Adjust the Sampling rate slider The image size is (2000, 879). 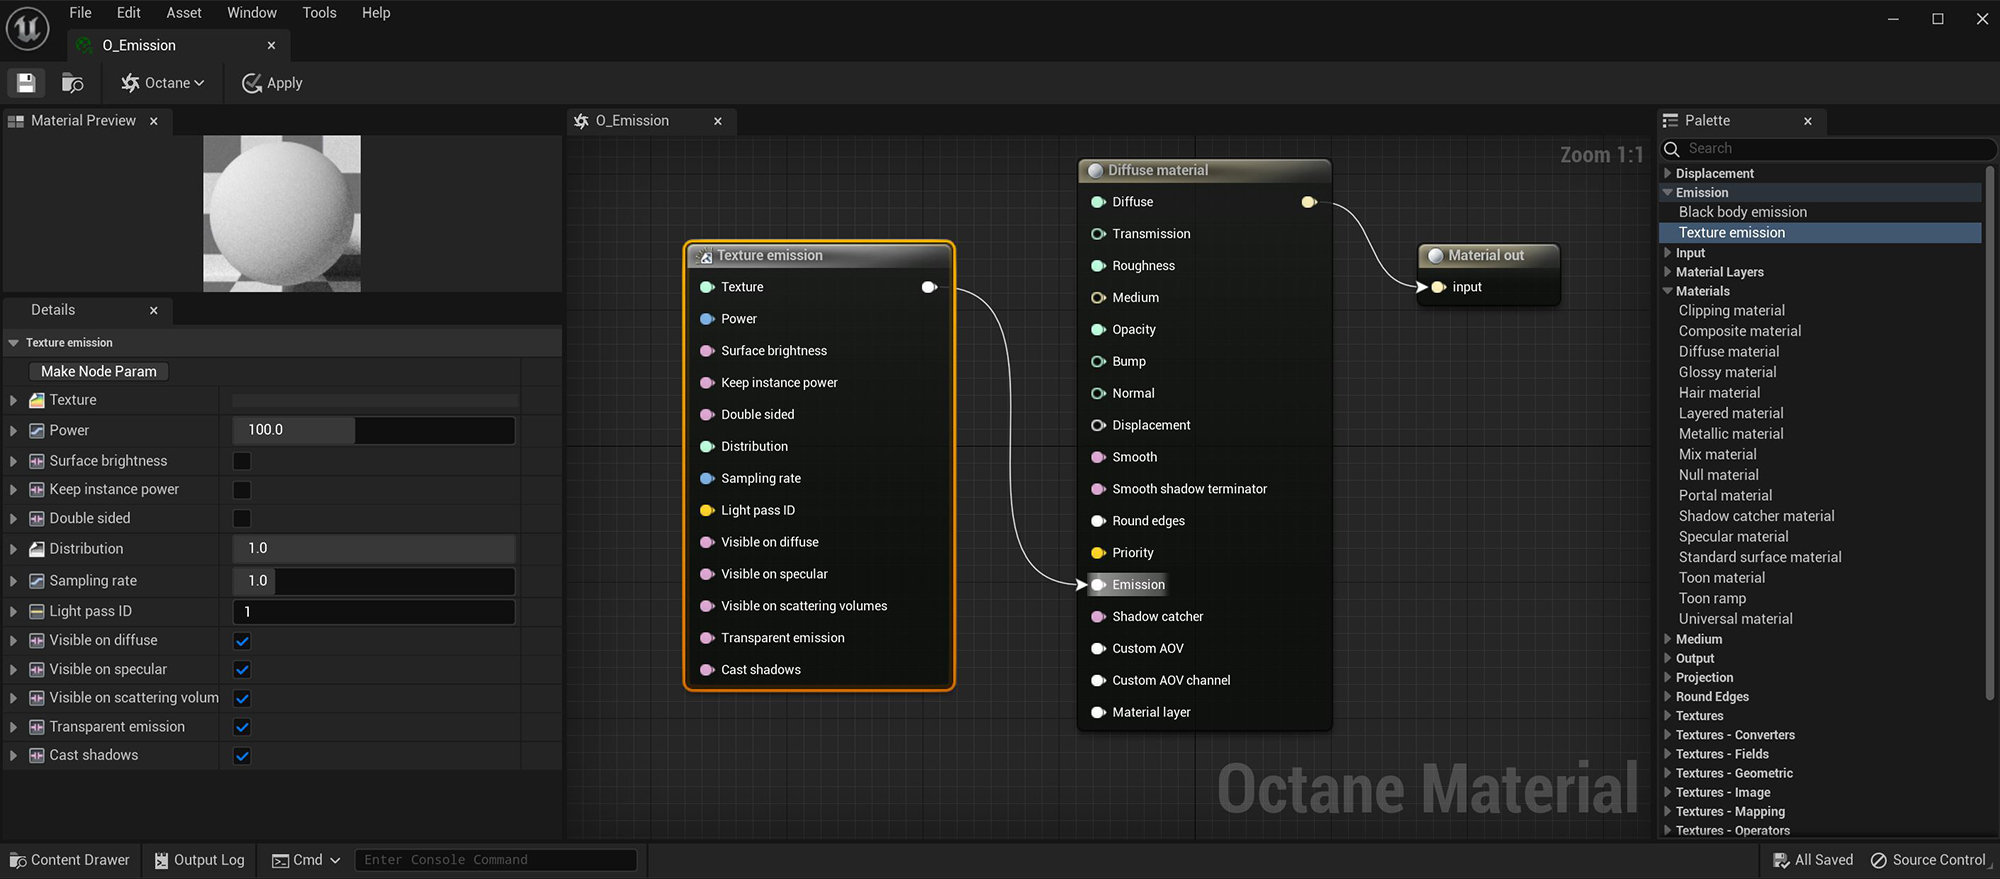[x=374, y=581]
